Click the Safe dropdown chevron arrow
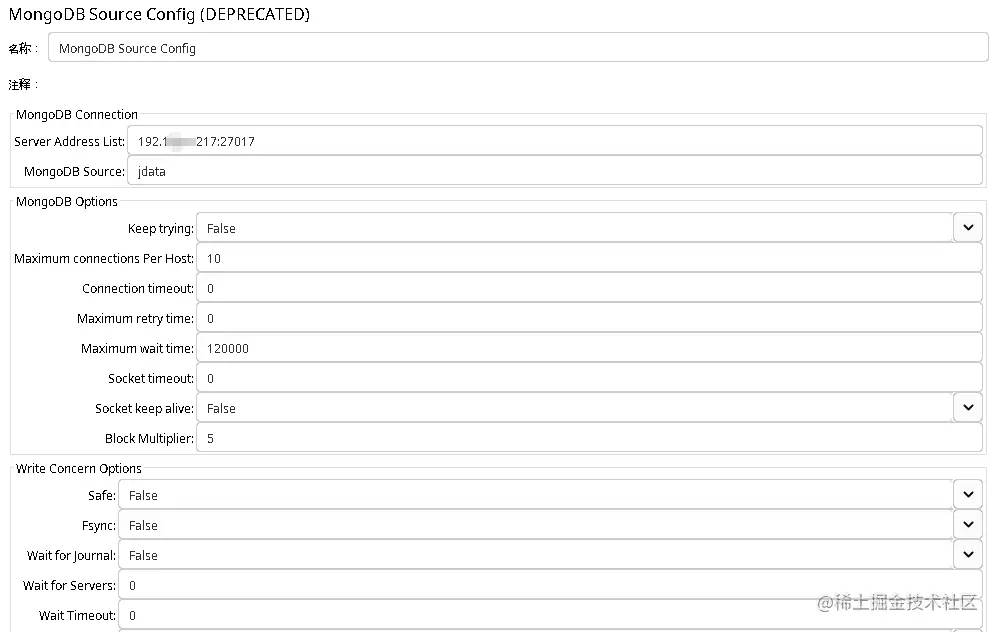The image size is (997, 632). point(966,494)
